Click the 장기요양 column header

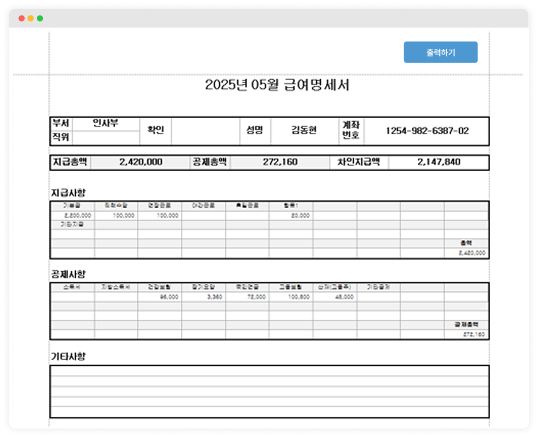[x=203, y=287]
